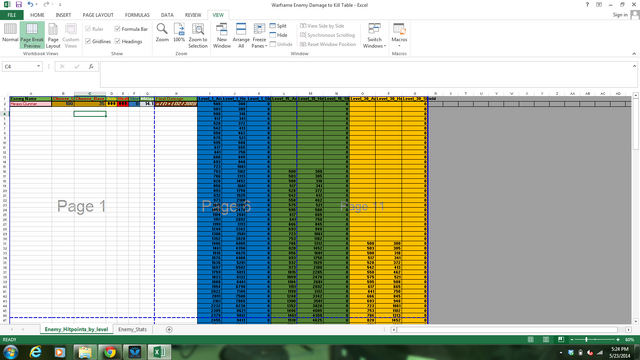Arrange All windows
640x360 pixels.
(241, 36)
